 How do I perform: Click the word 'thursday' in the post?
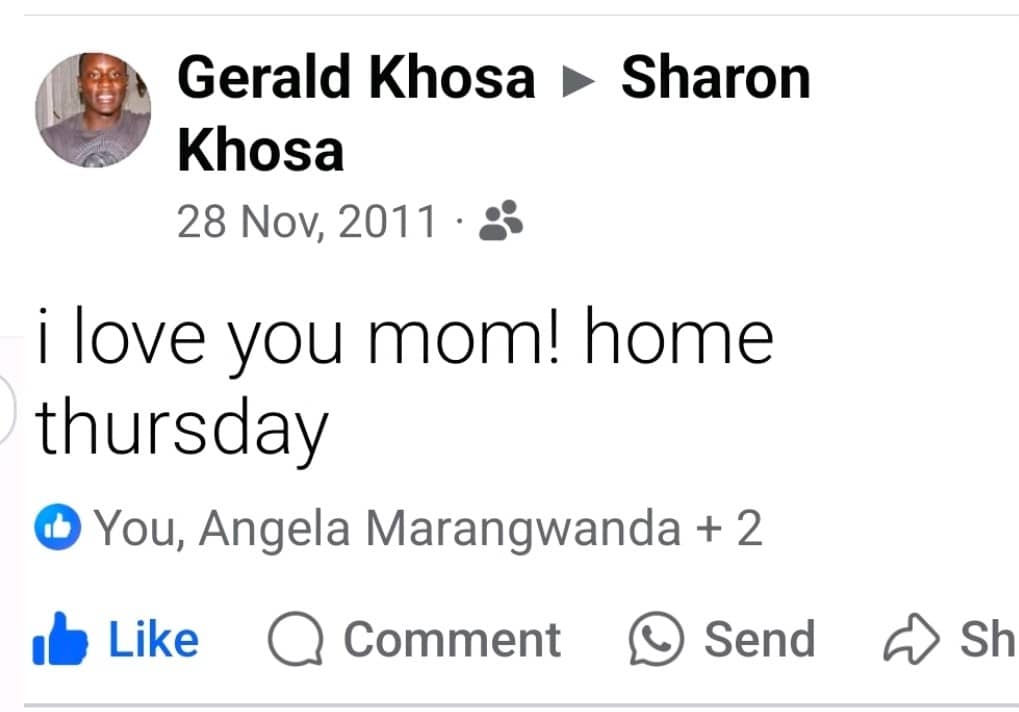tap(182, 429)
